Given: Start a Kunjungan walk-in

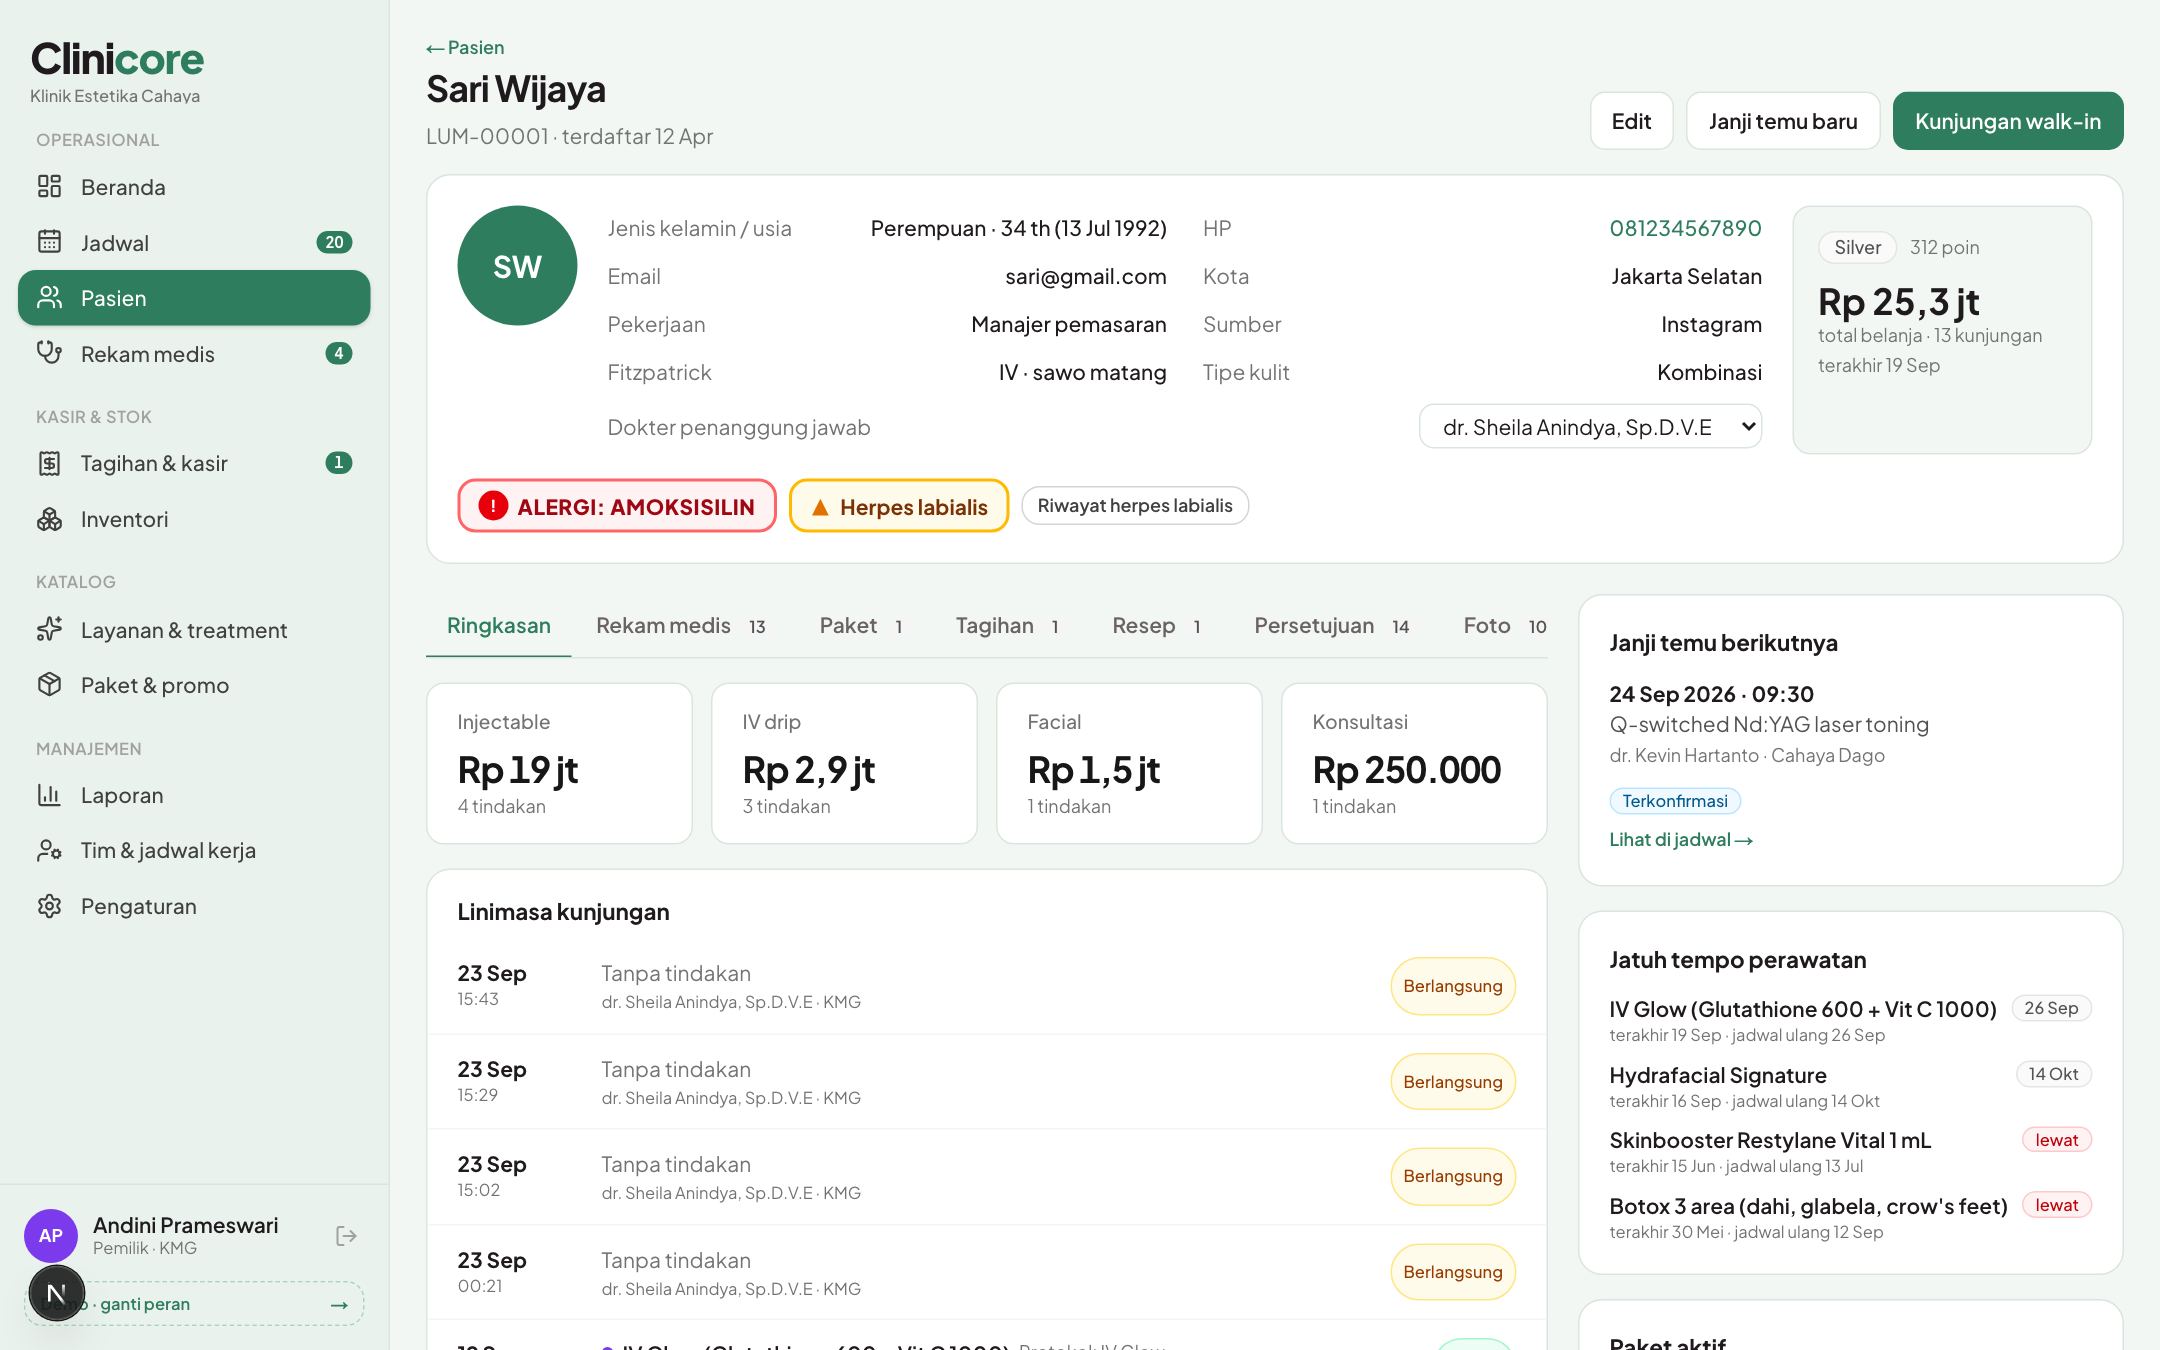Looking at the screenshot, I should click(2008, 121).
